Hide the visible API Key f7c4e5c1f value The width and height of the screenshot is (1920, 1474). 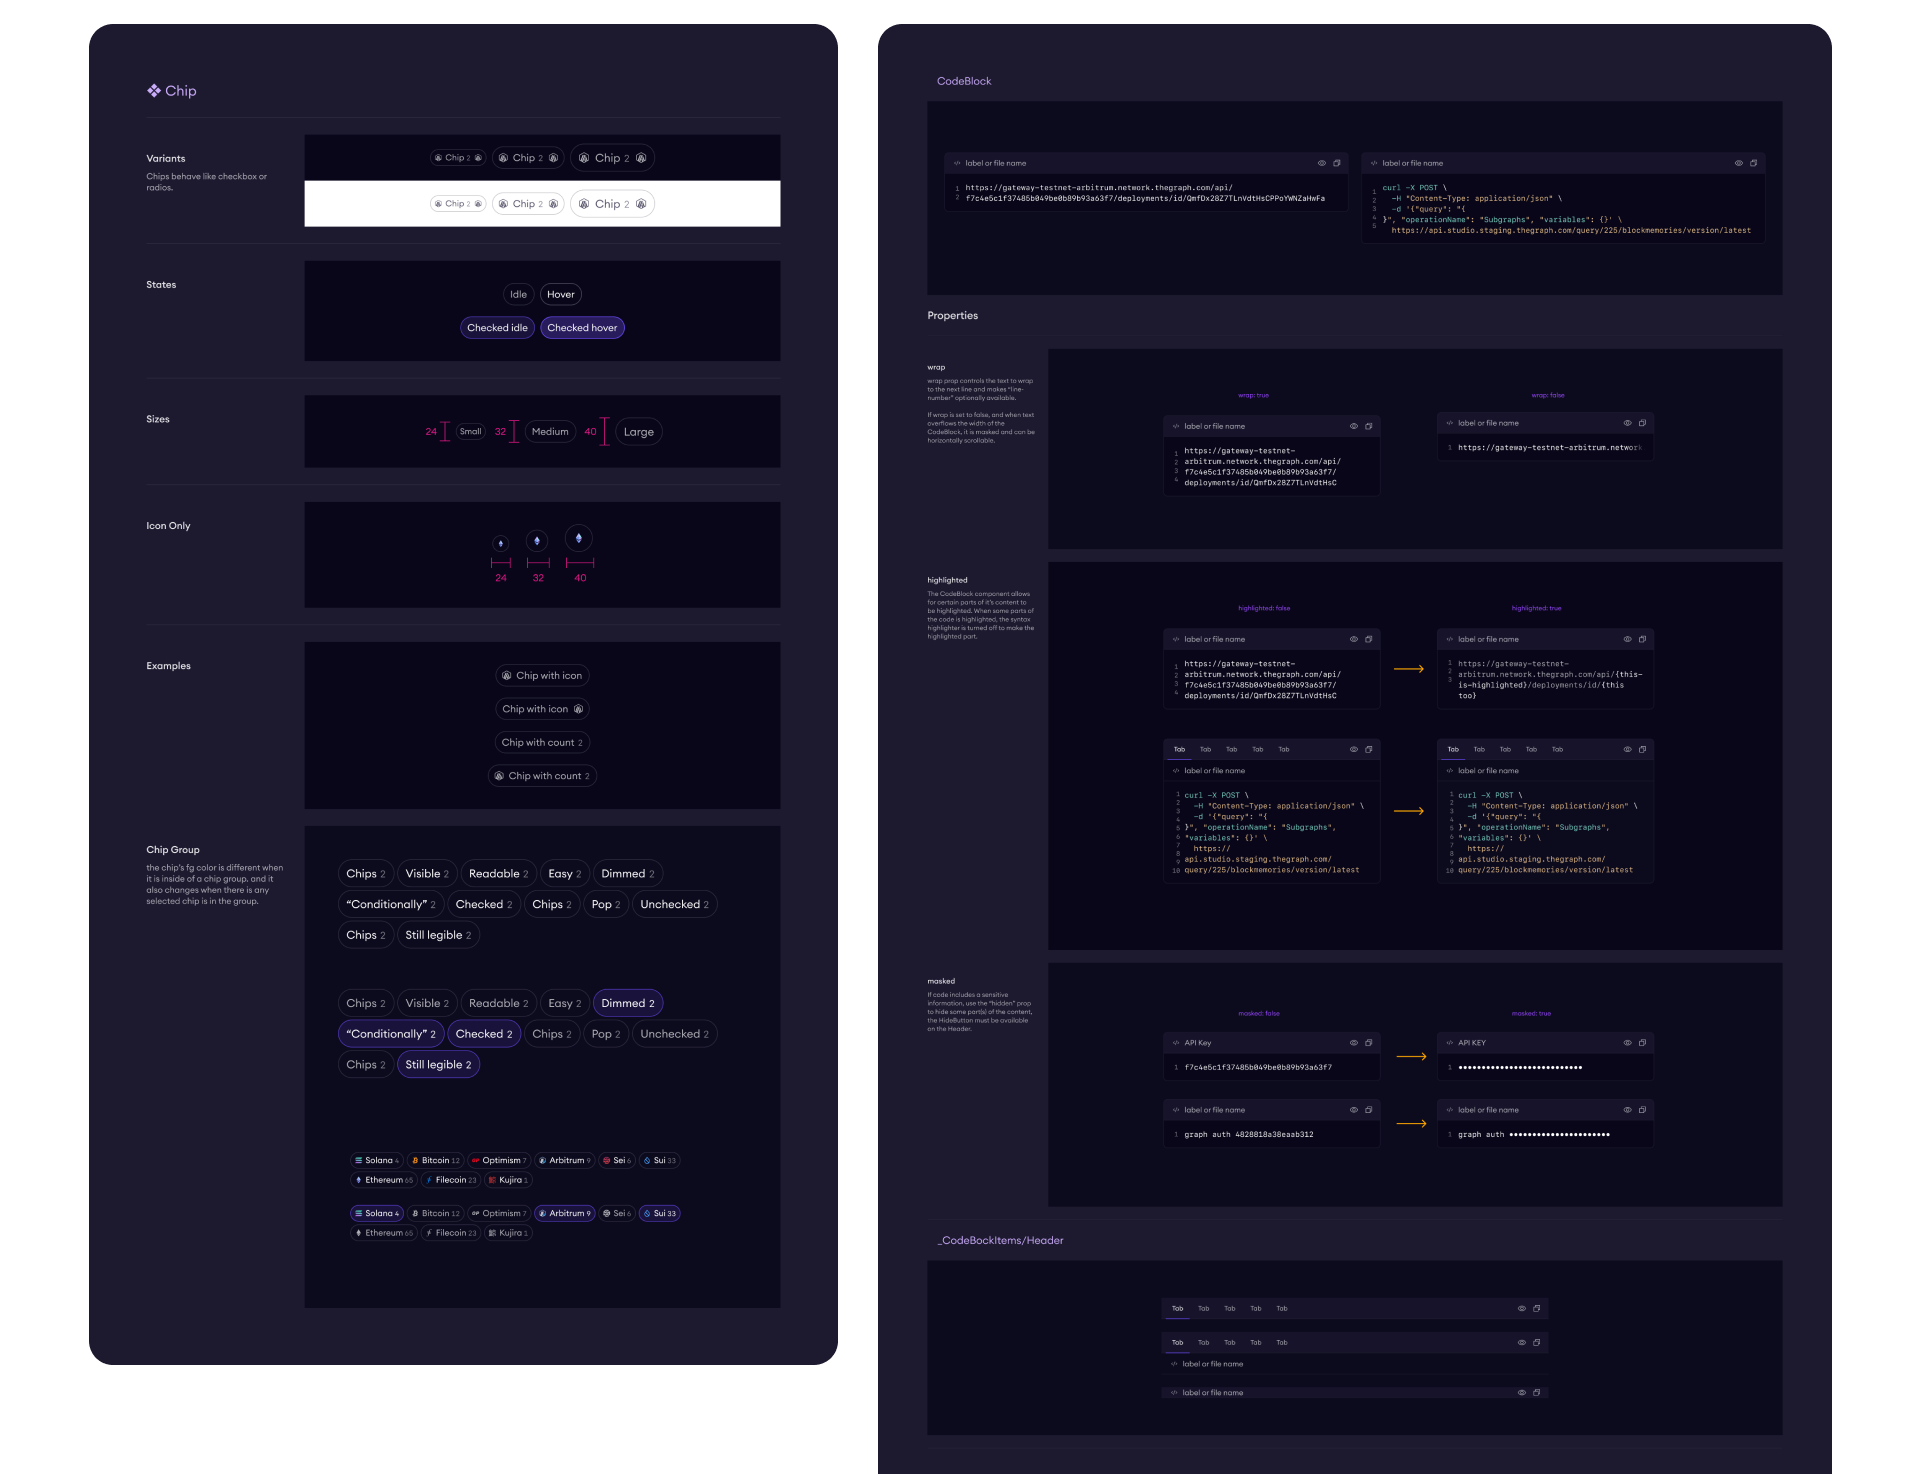coord(1354,1043)
